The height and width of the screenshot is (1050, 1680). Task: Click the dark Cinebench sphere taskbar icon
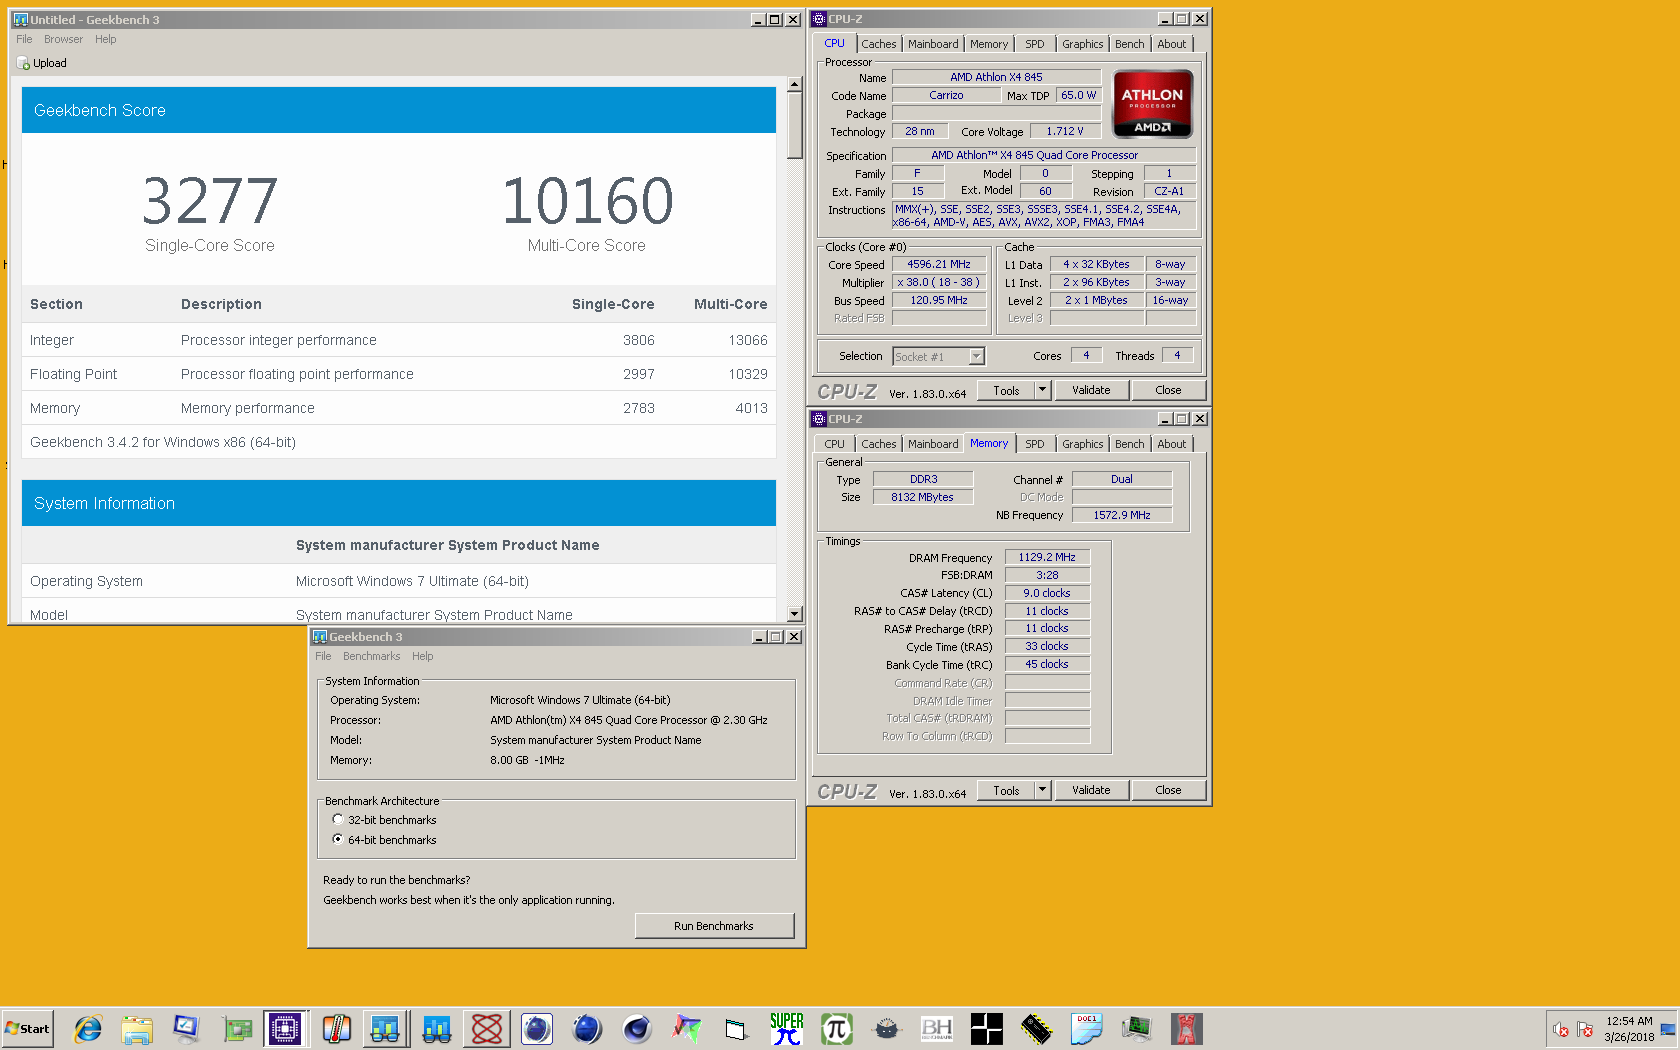pyautogui.click(x=637, y=1028)
